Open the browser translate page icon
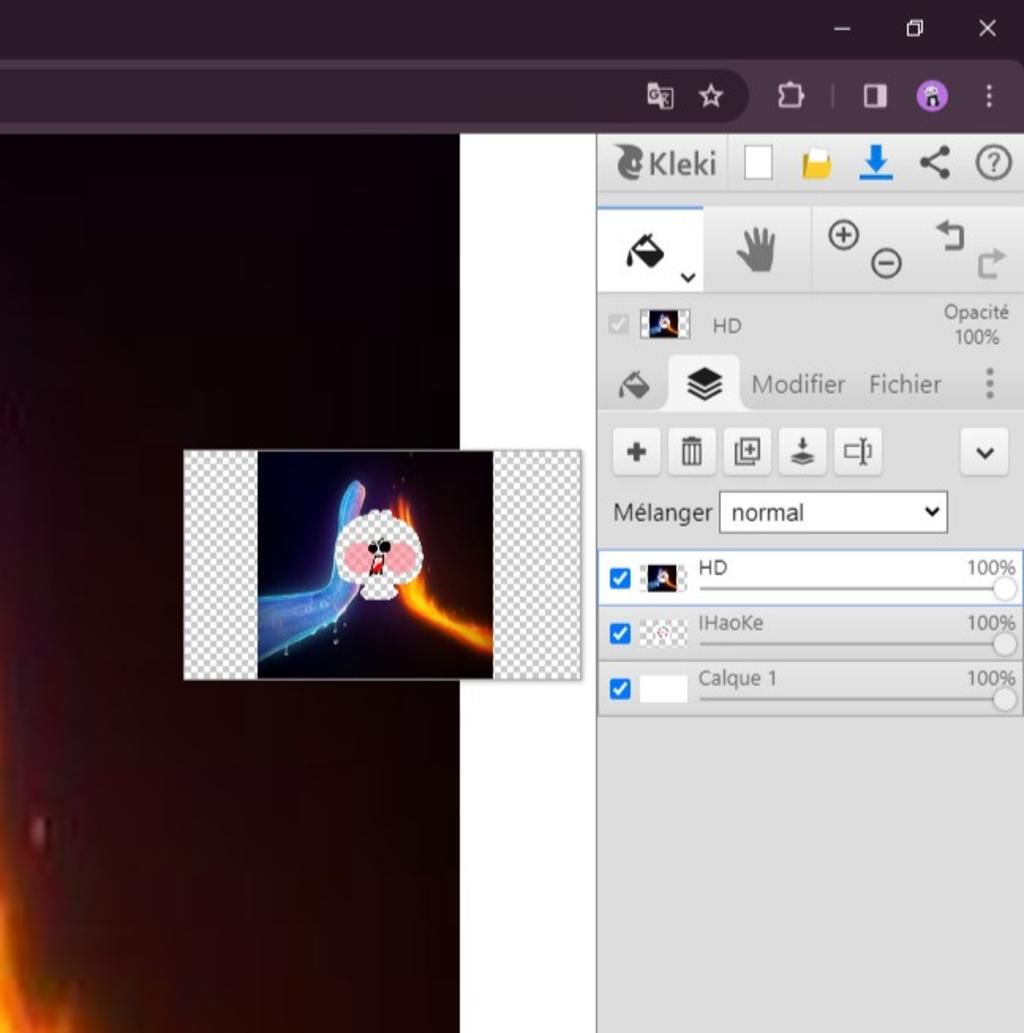Image resolution: width=1024 pixels, height=1033 pixels. coord(660,96)
